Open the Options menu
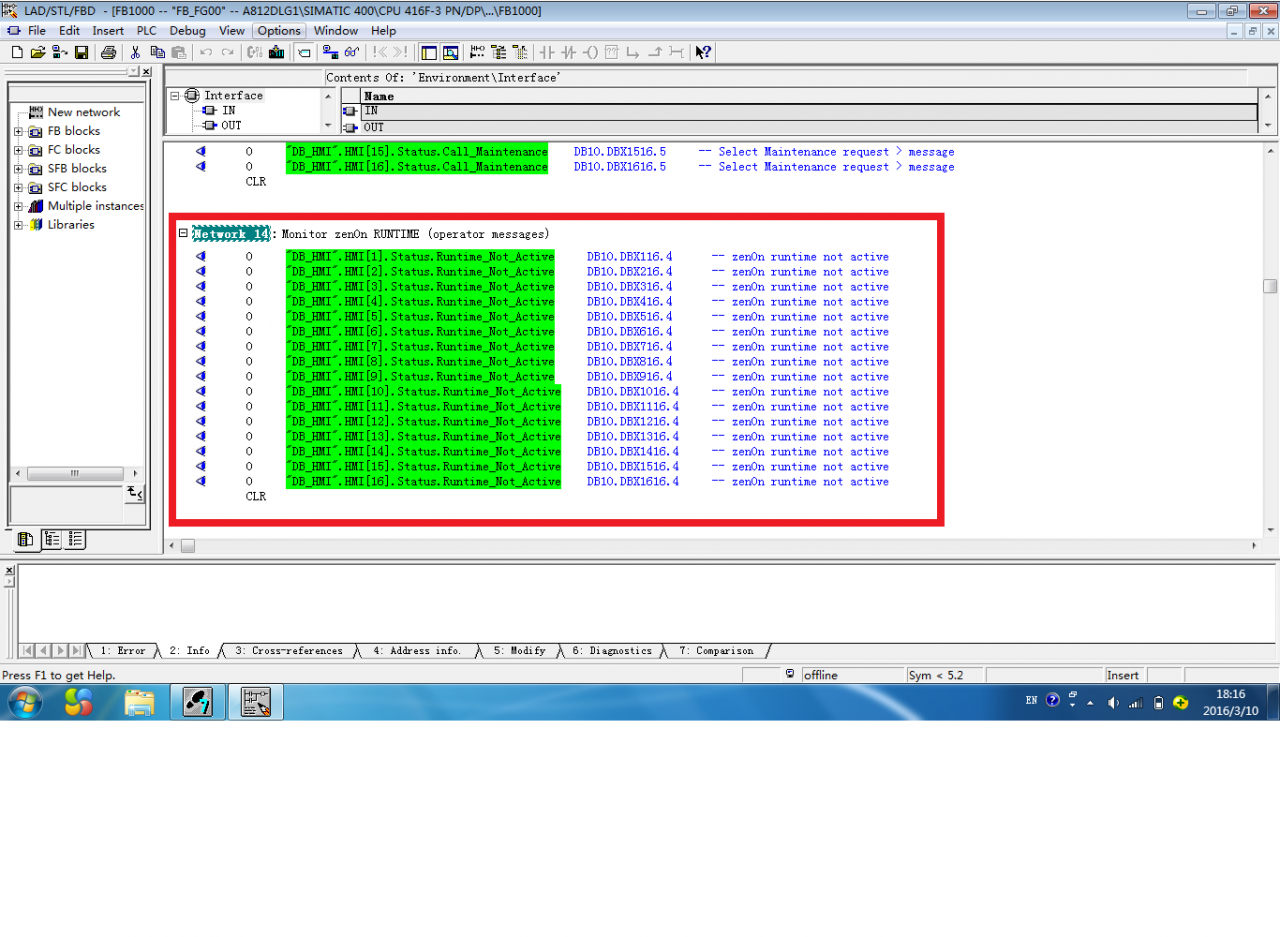 click(279, 31)
